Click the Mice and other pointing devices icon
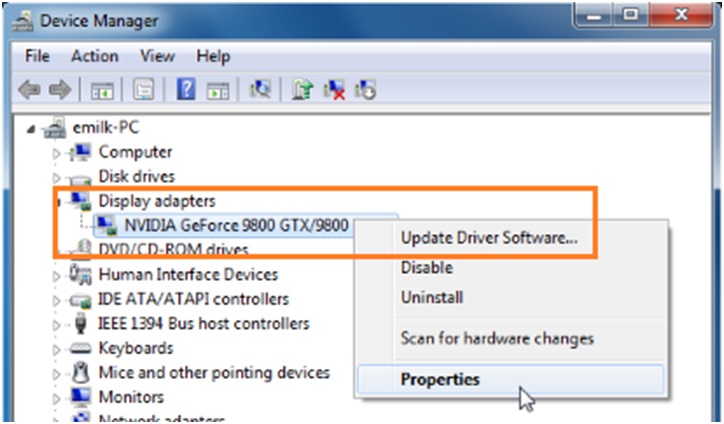The image size is (724, 424). tap(80, 373)
